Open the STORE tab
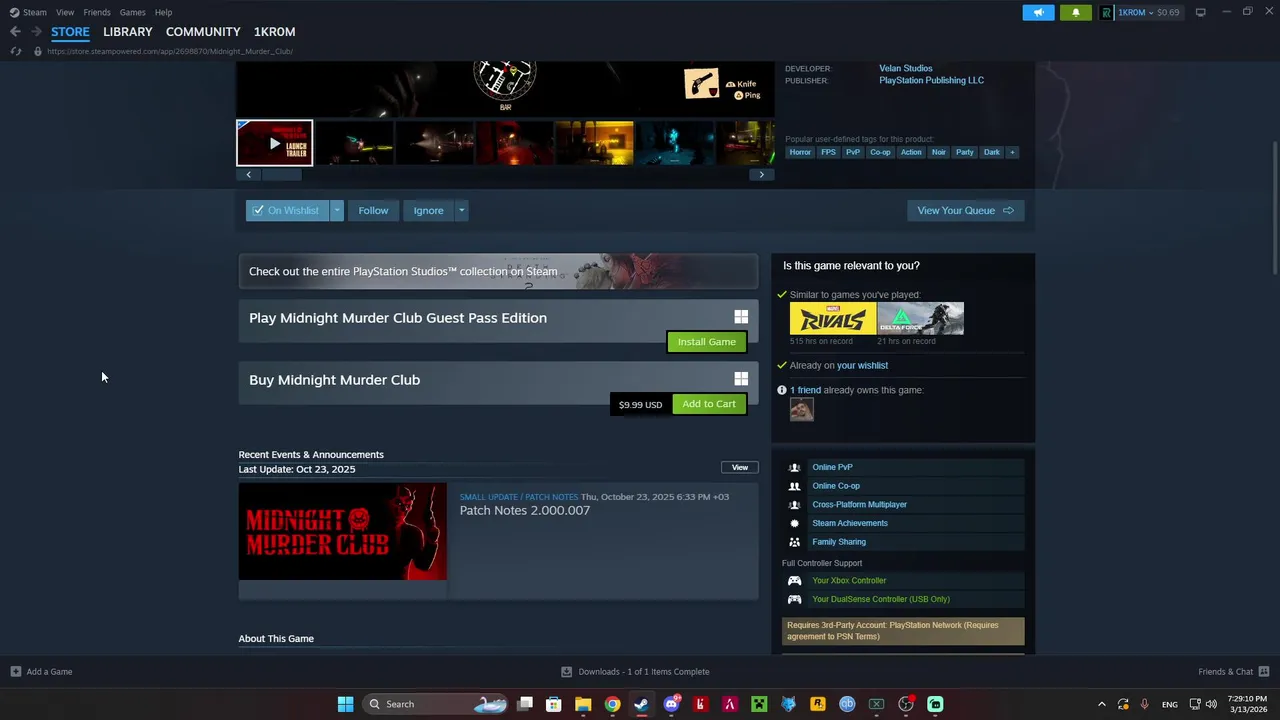The width and height of the screenshot is (1280, 720). click(x=70, y=32)
